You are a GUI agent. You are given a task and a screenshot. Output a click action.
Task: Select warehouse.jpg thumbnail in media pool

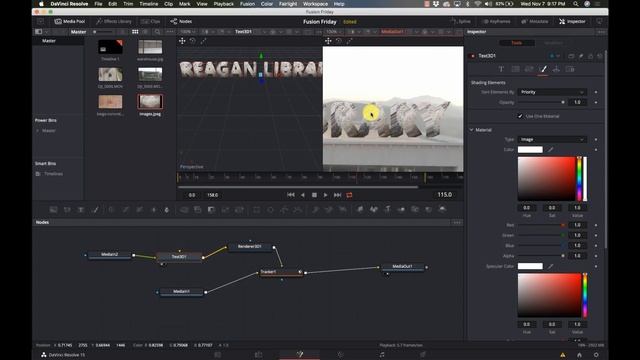150,47
